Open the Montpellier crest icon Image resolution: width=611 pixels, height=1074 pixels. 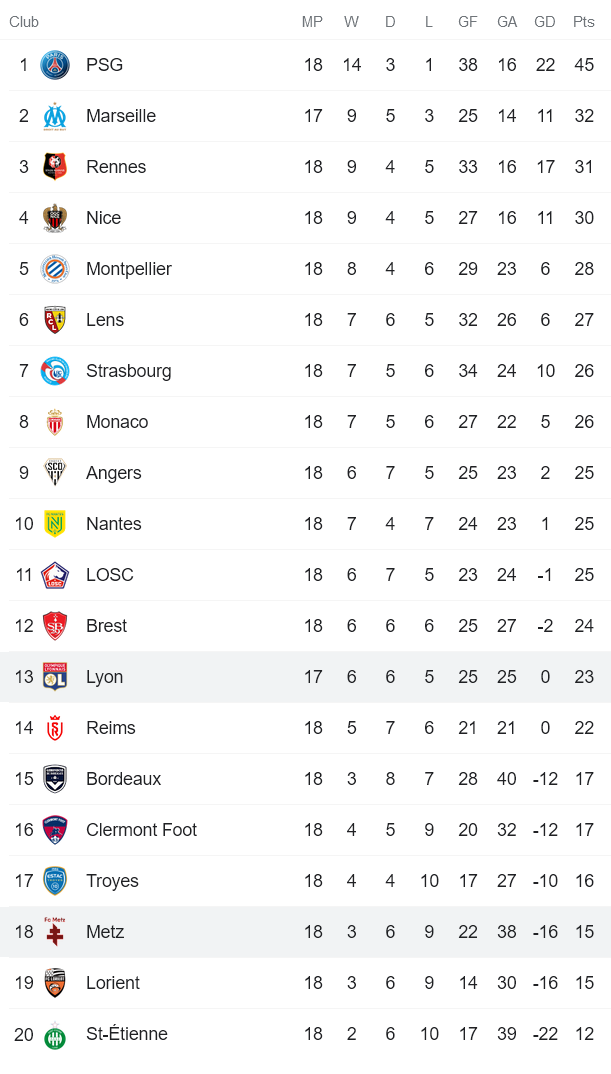[x=55, y=269]
